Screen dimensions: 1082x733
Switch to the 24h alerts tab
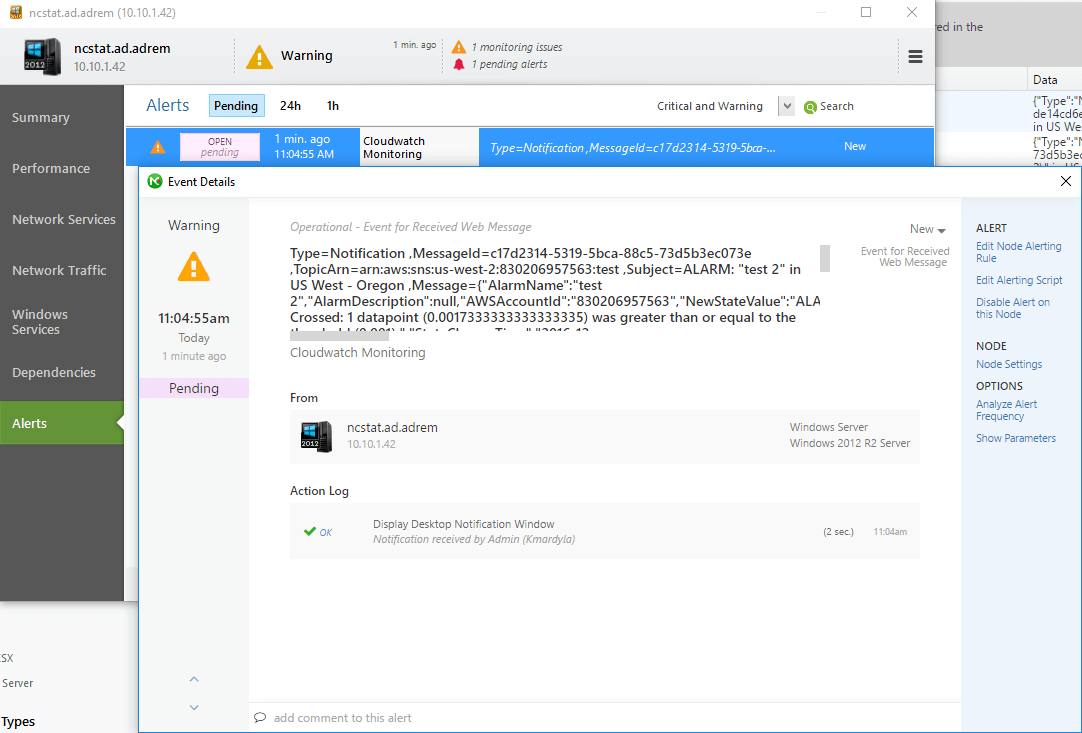click(x=290, y=105)
